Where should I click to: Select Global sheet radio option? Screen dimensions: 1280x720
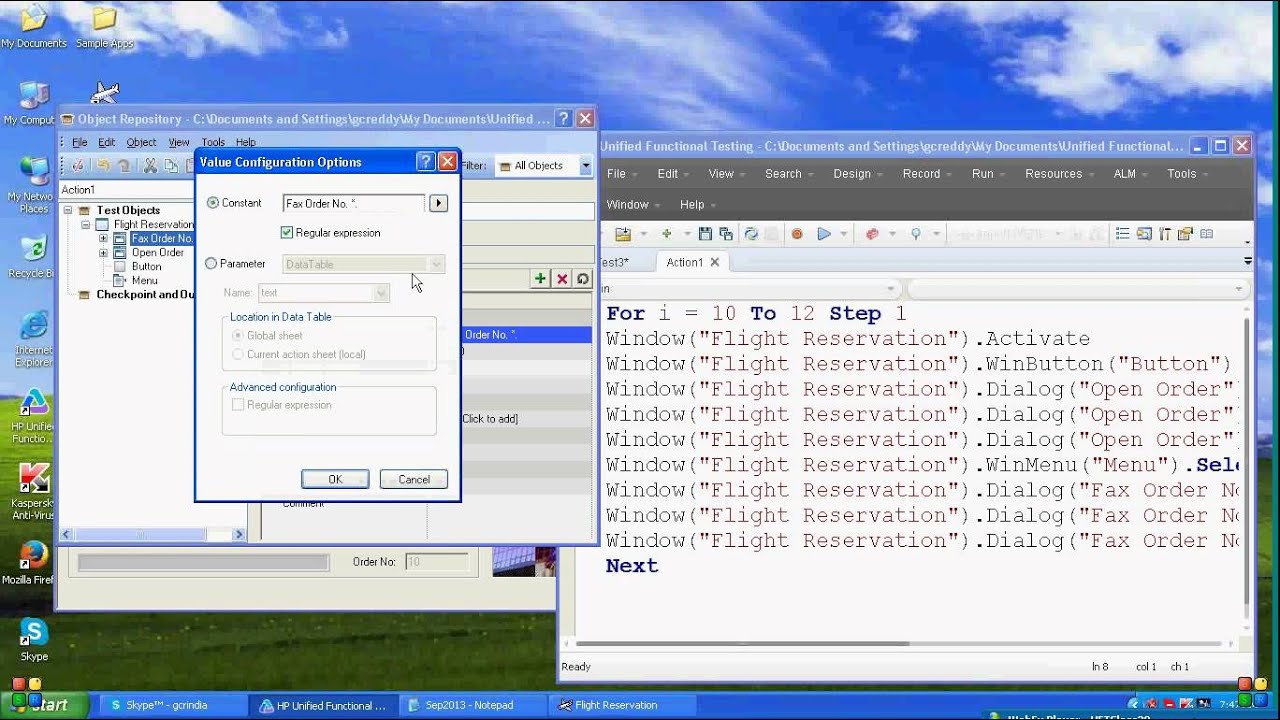pos(237,336)
